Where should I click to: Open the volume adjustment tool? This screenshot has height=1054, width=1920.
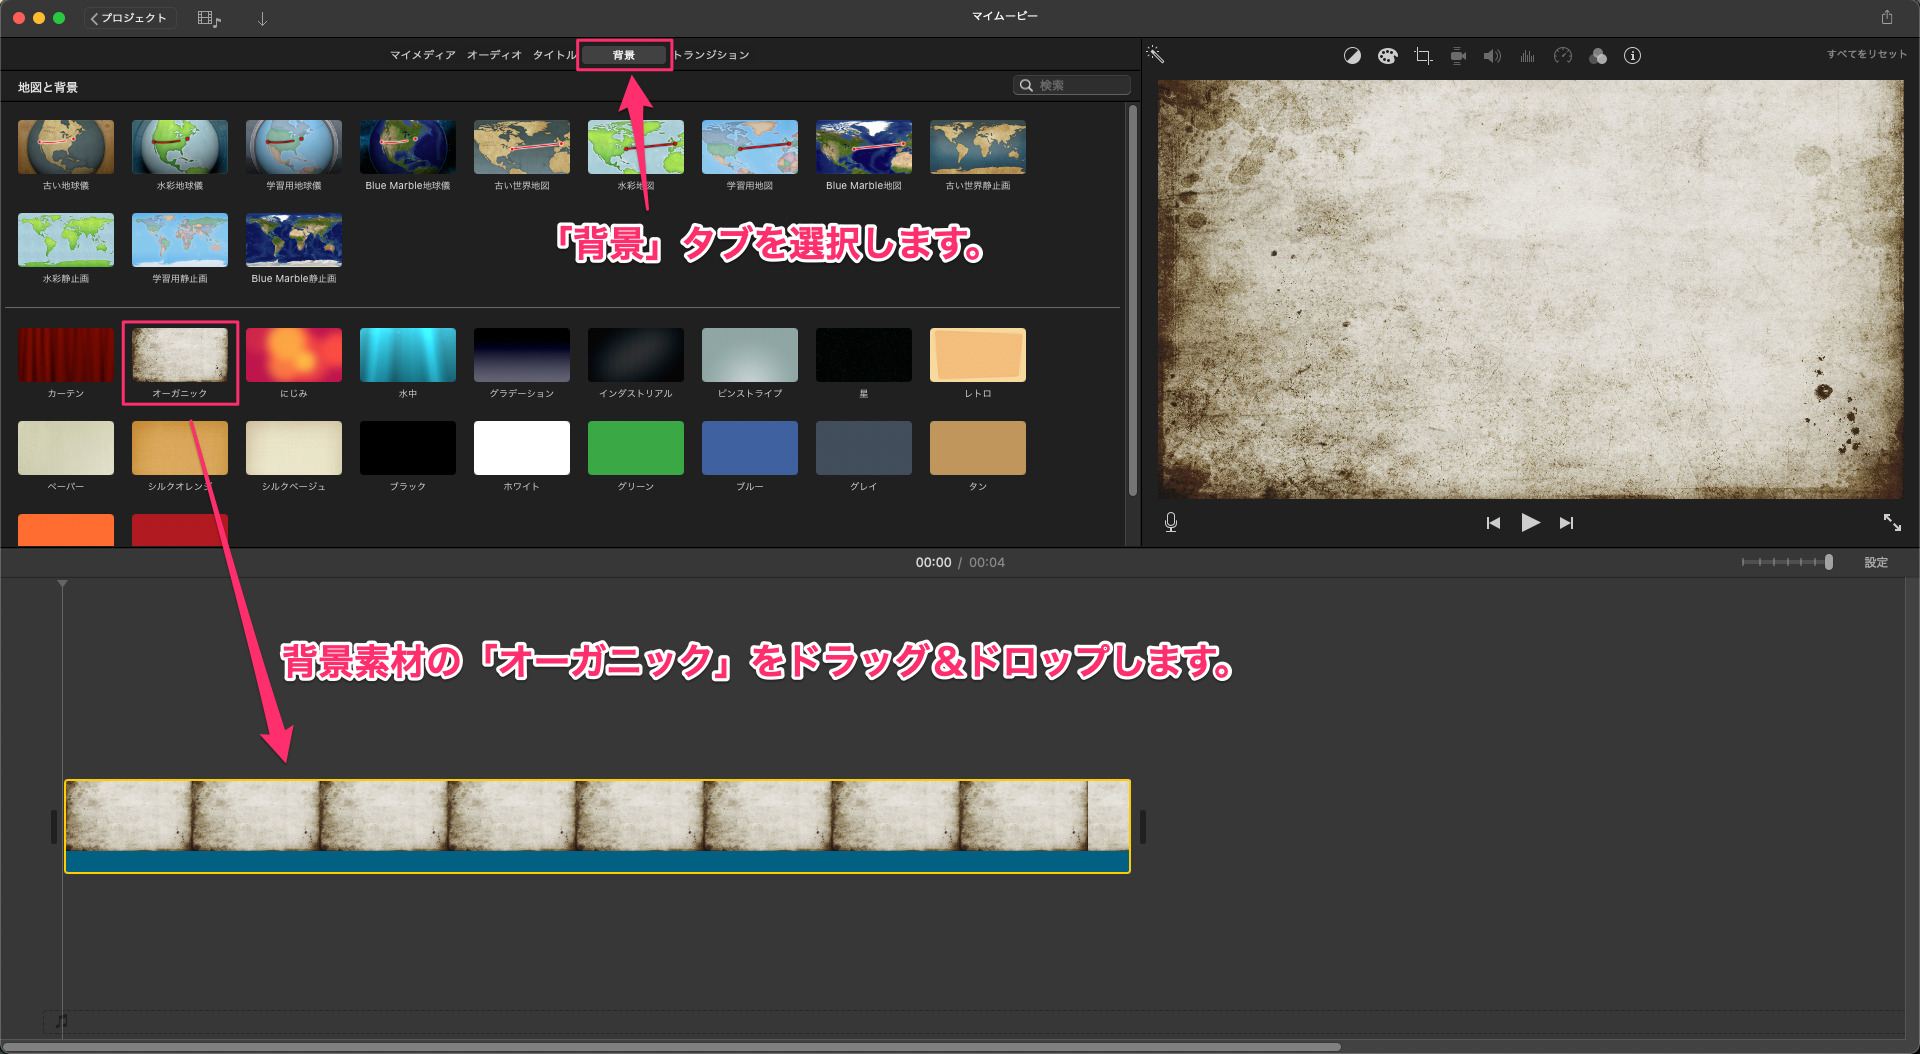1492,56
